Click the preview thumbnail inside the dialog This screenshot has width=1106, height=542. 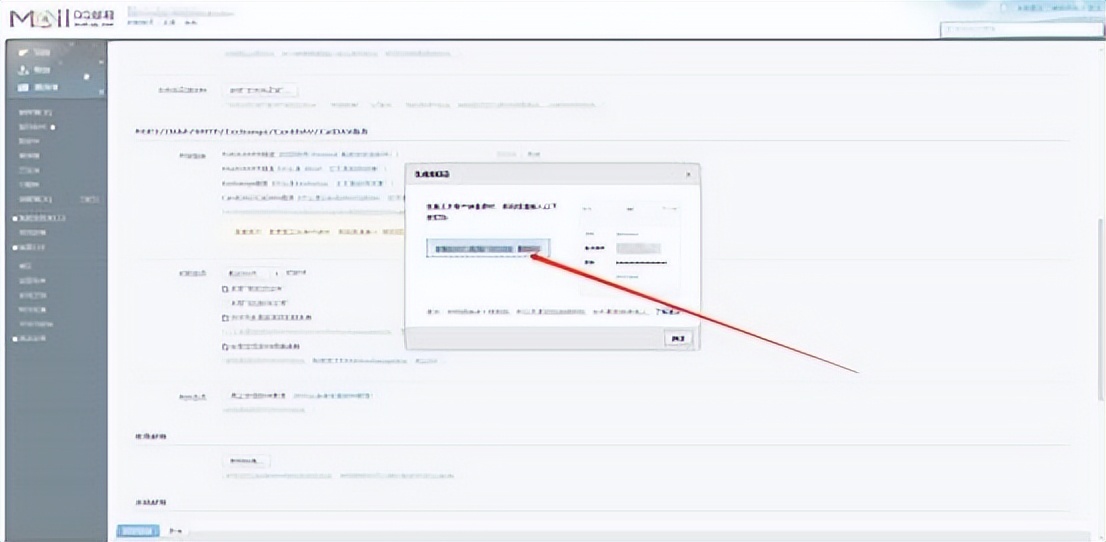tap(628, 243)
